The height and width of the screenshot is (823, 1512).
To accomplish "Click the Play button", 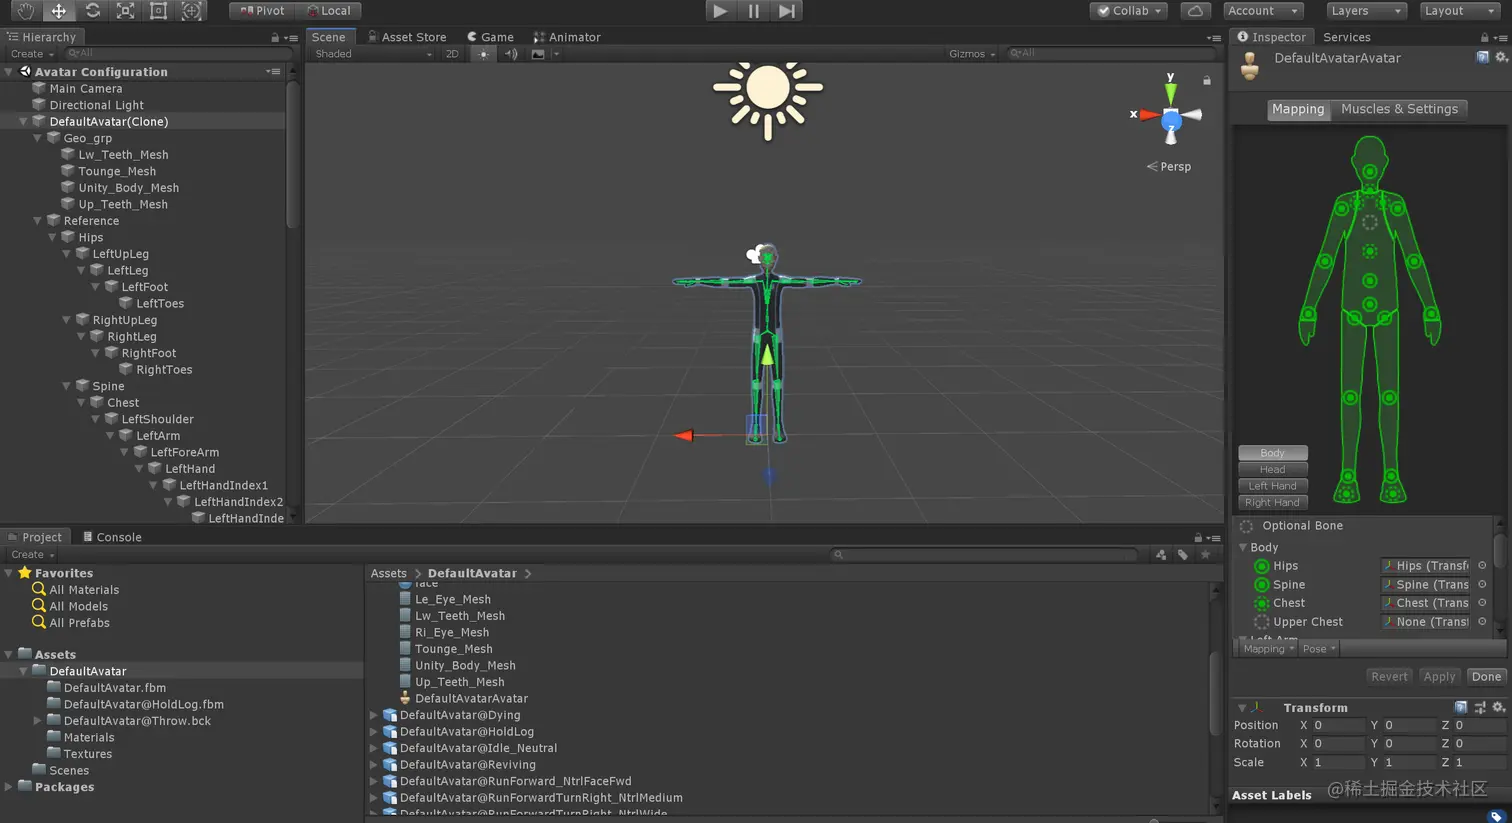I will tap(719, 11).
